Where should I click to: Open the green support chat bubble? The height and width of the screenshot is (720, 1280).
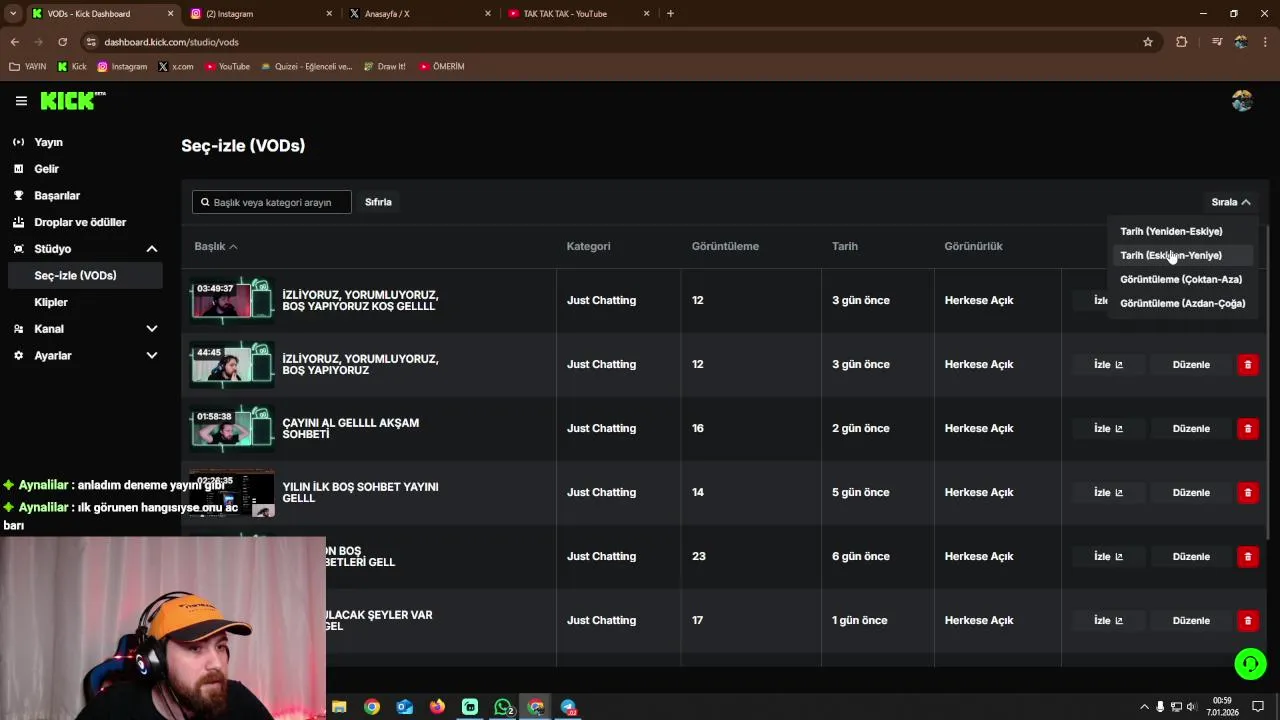coord(1250,663)
